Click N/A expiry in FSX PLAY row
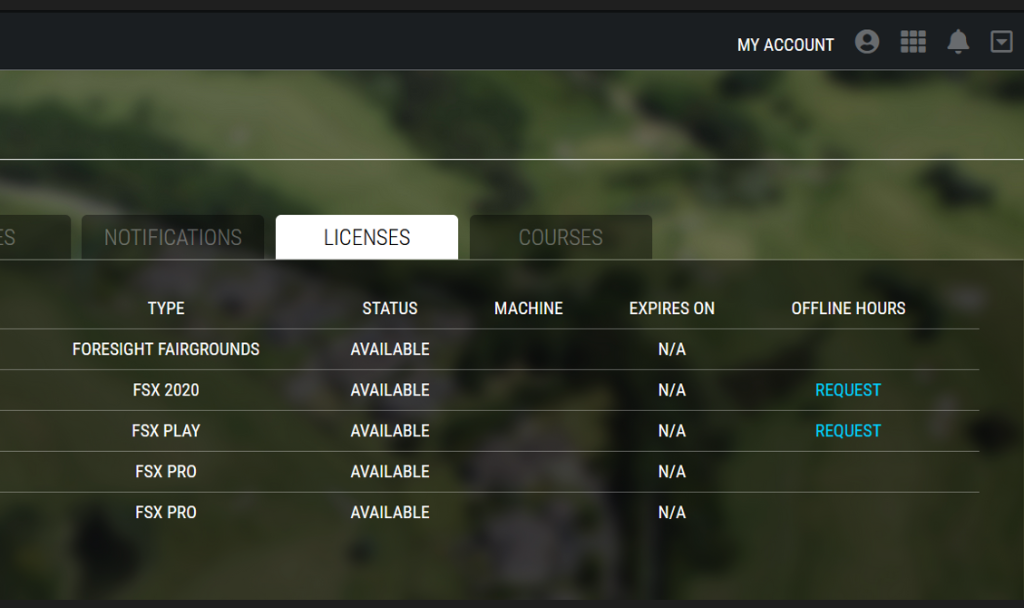1024x608 pixels. coord(672,431)
